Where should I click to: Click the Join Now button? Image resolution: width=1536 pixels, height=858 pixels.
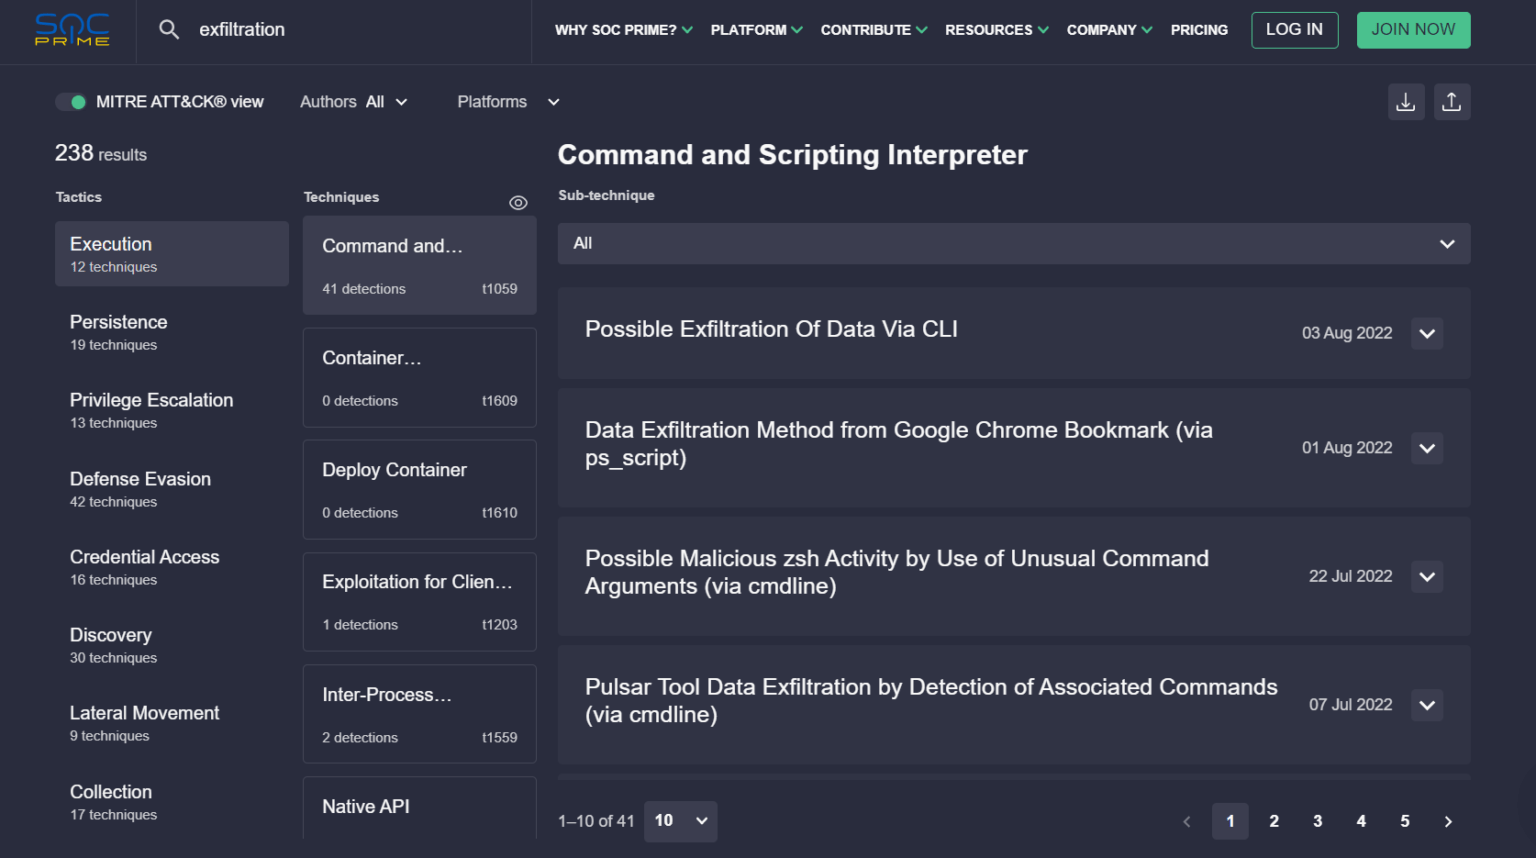[1412, 30]
